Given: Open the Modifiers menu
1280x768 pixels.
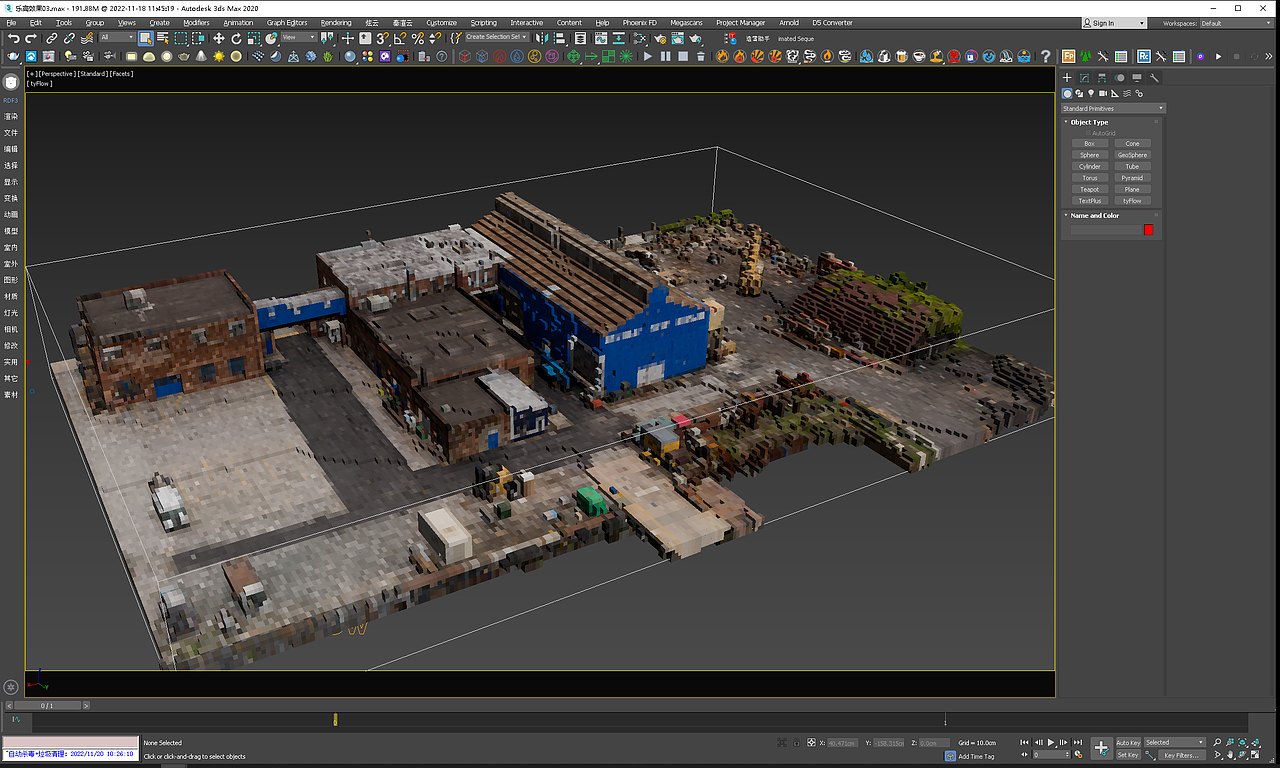Looking at the screenshot, I should pos(196,23).
